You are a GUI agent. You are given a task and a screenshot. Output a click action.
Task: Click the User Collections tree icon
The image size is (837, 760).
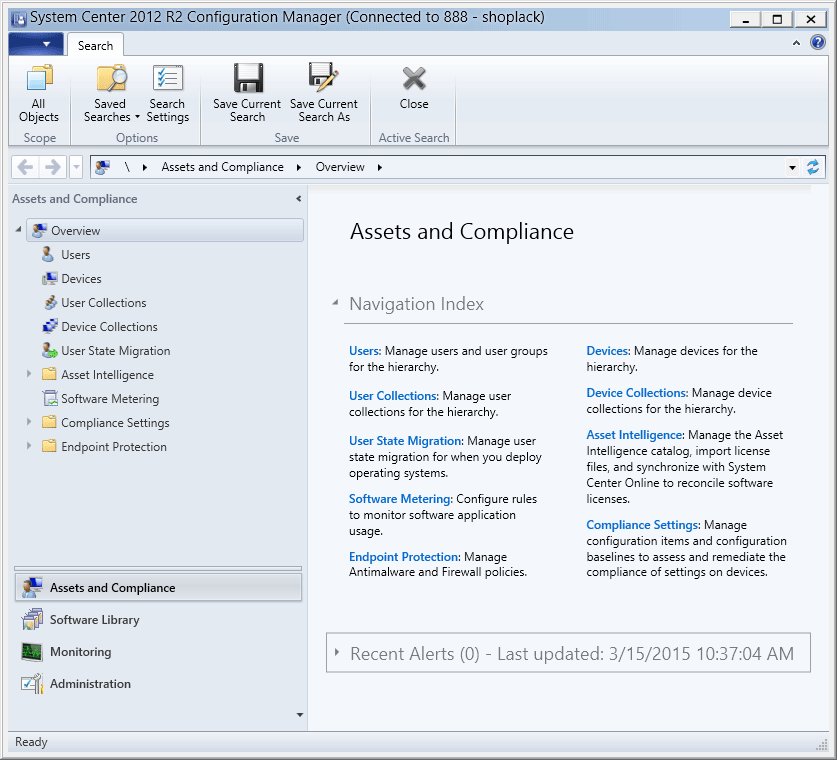(50, 303)
